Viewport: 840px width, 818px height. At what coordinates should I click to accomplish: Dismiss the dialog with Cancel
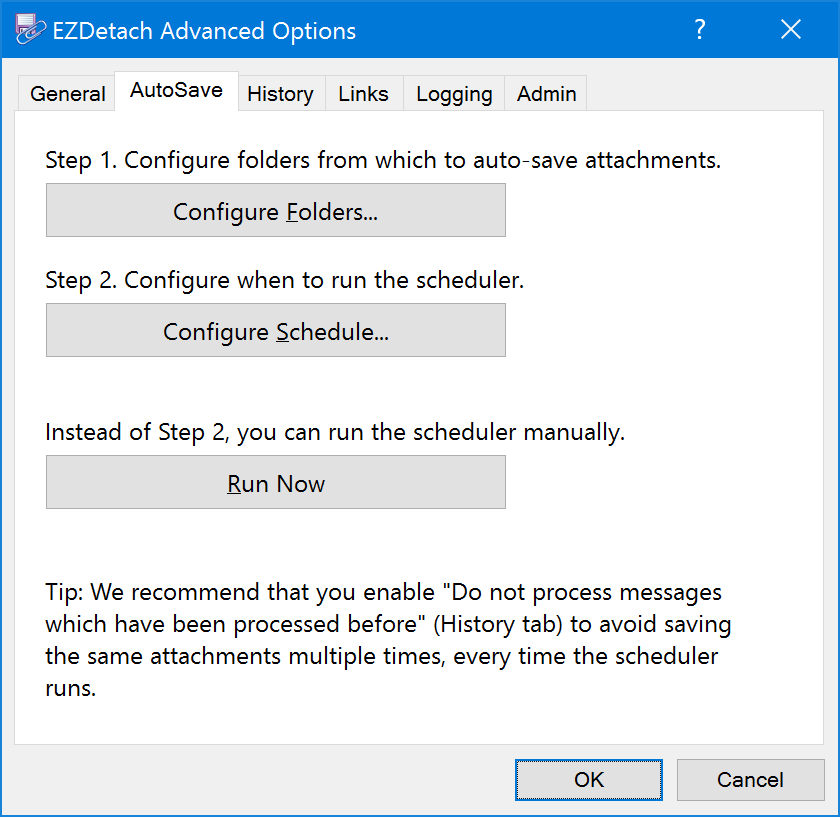pyautogui.click(x=751, y=781)
